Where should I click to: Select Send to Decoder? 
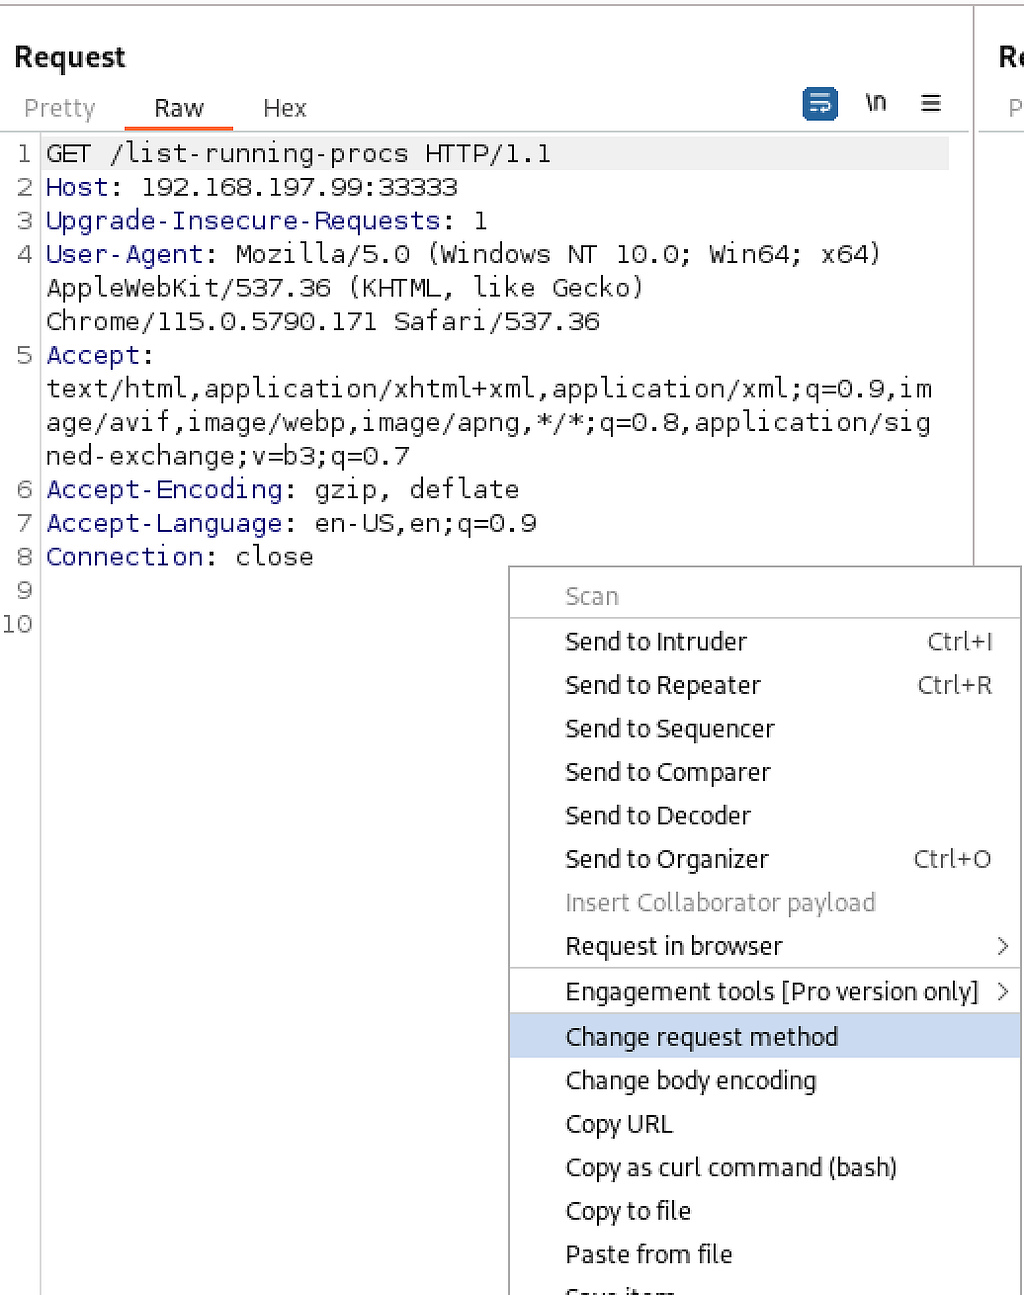[765, 816]
